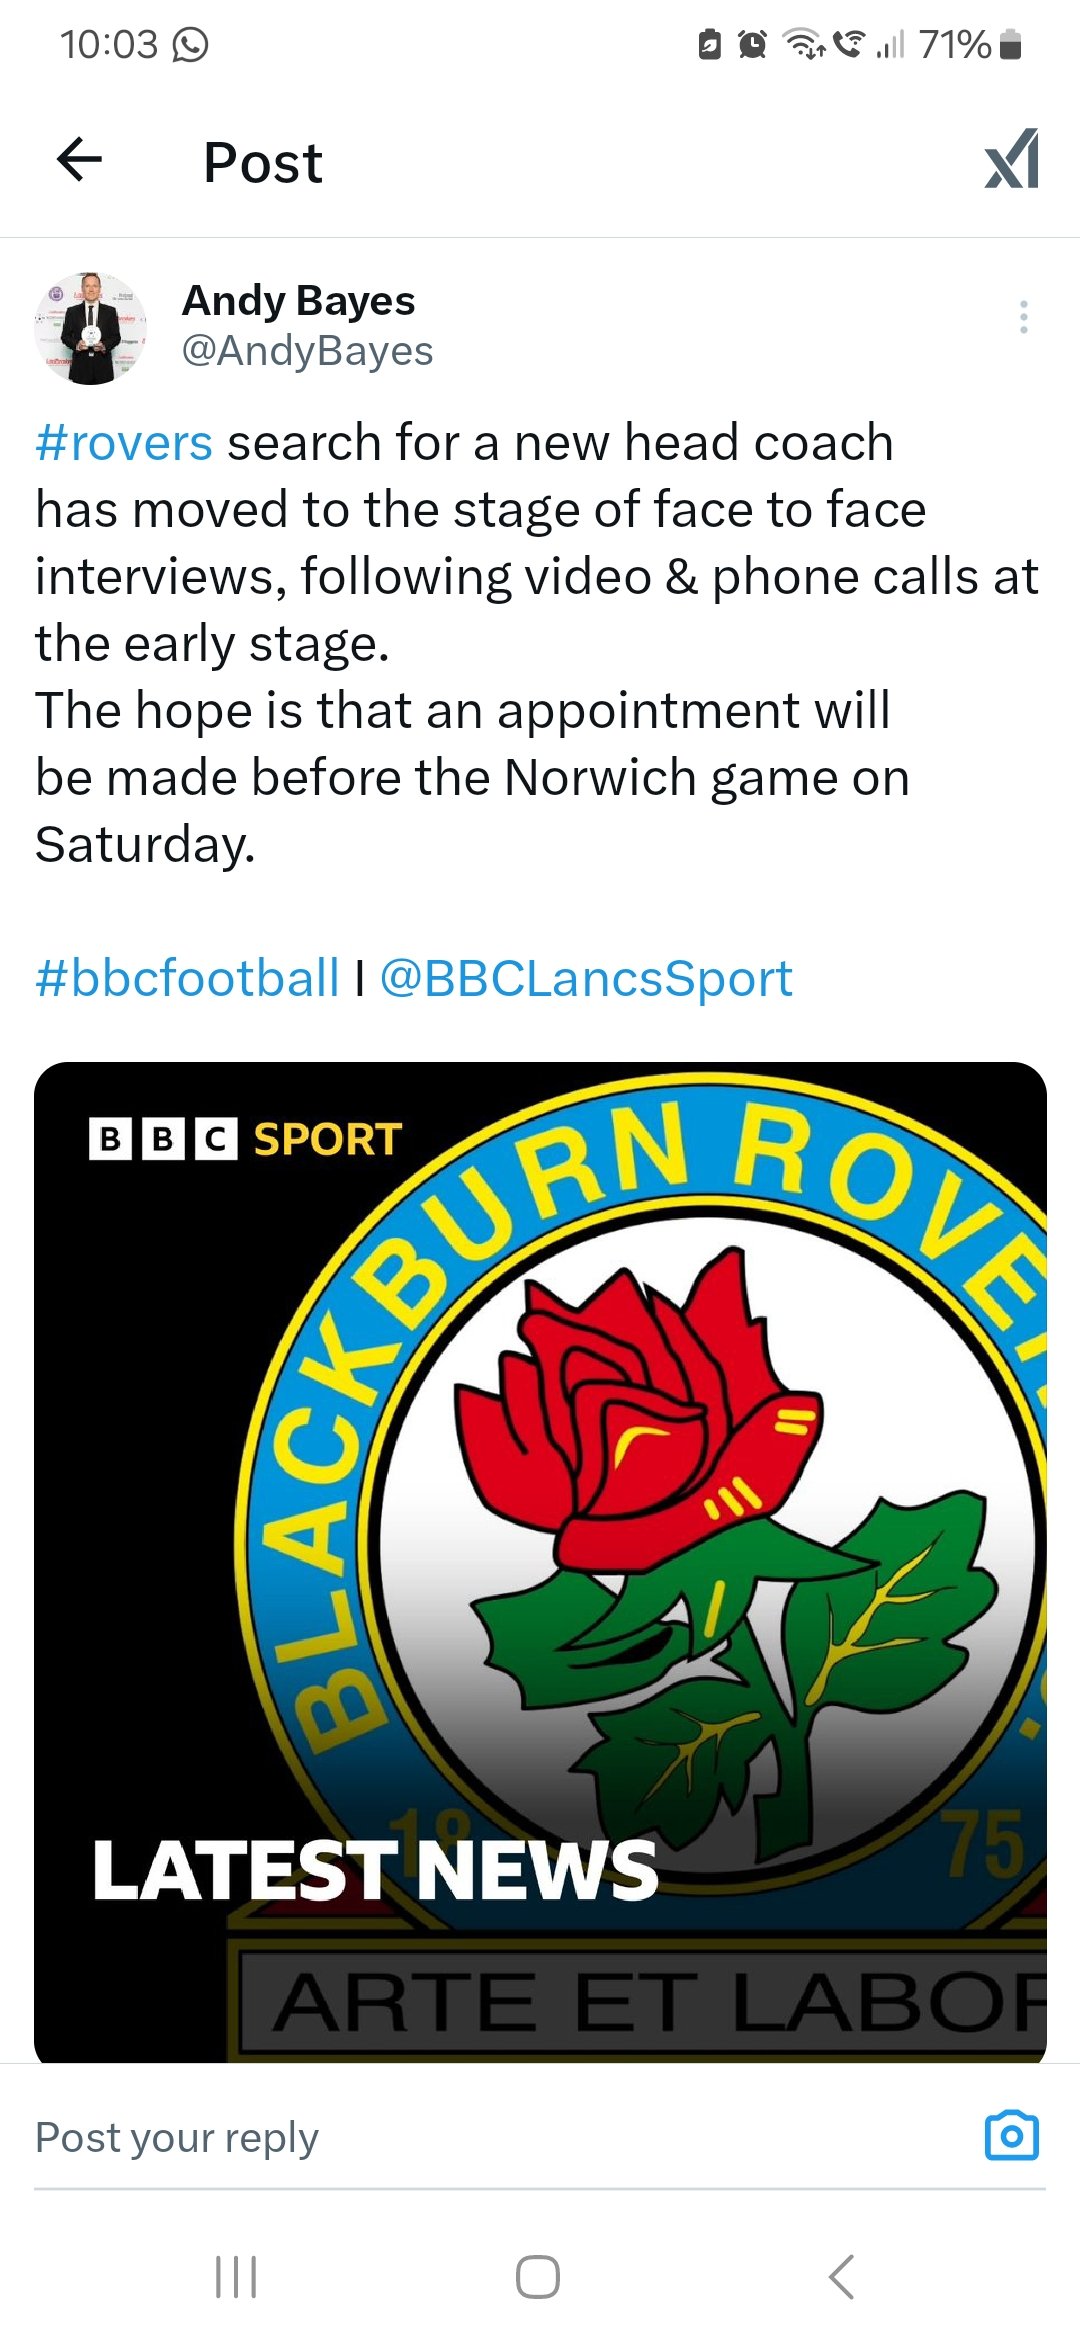Tap the @AndyBayes handle
Viewport: 1080px width, 2340px height.
307,351
